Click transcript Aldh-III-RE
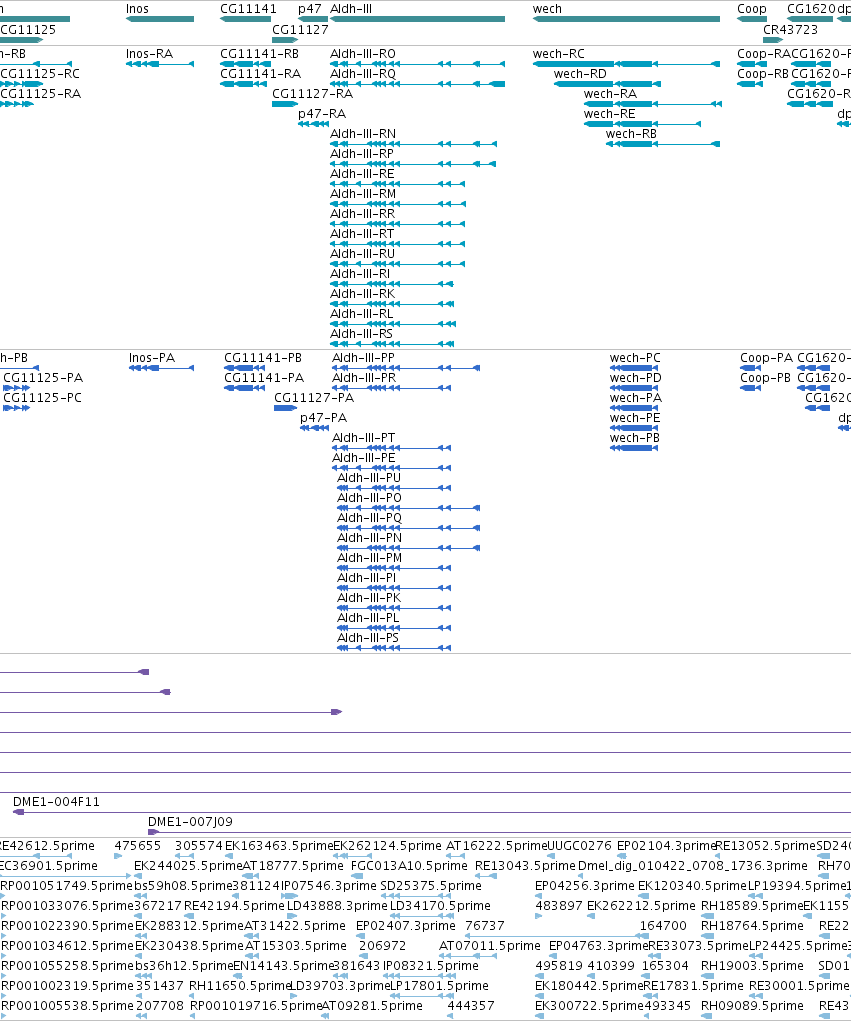This screenshot has width=851, height=1021. [362, 174]
